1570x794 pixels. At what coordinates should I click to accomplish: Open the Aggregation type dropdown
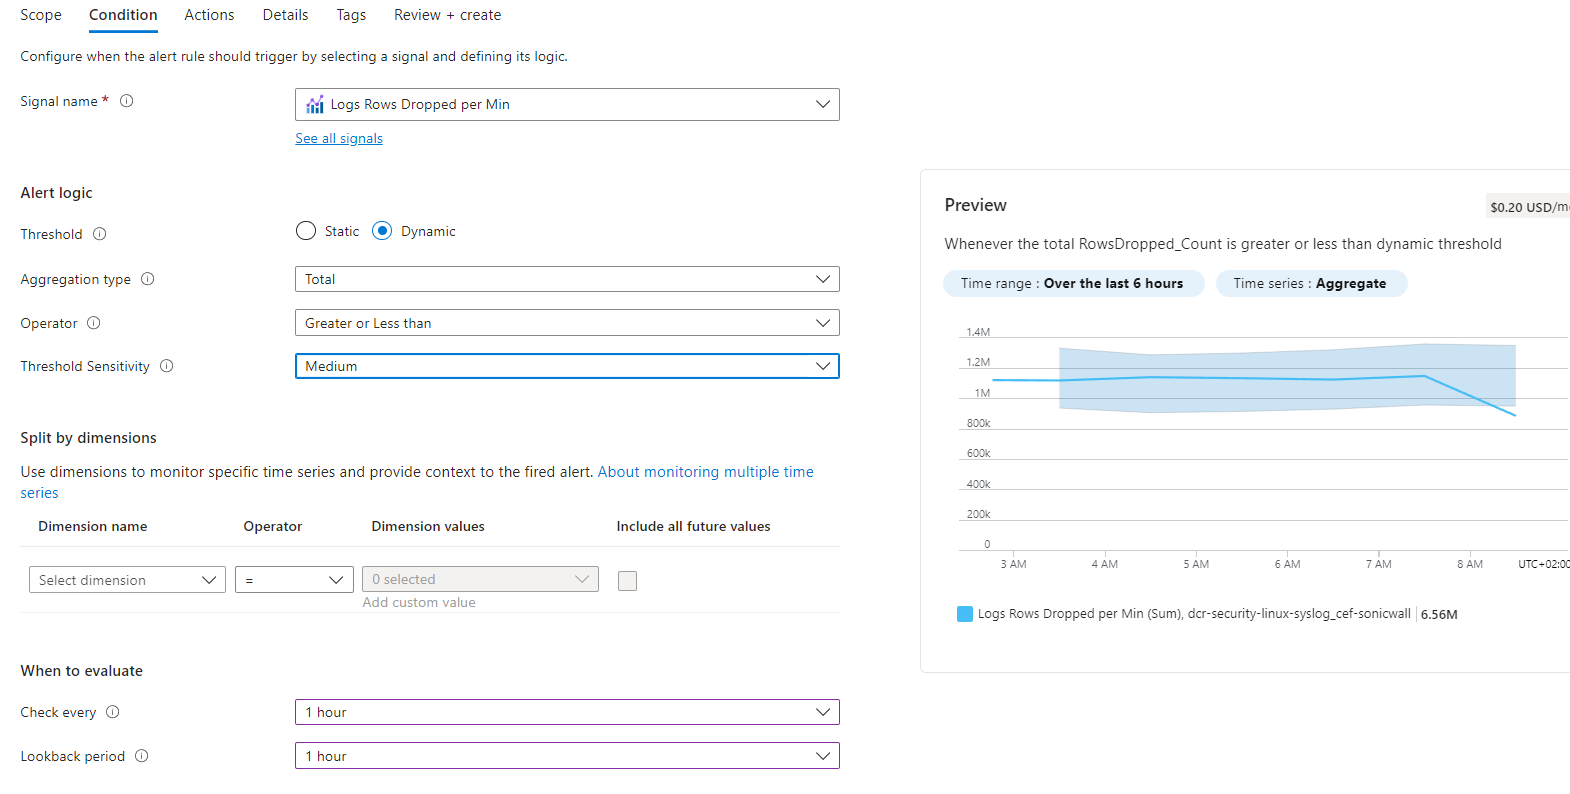(x=566, y=279)
